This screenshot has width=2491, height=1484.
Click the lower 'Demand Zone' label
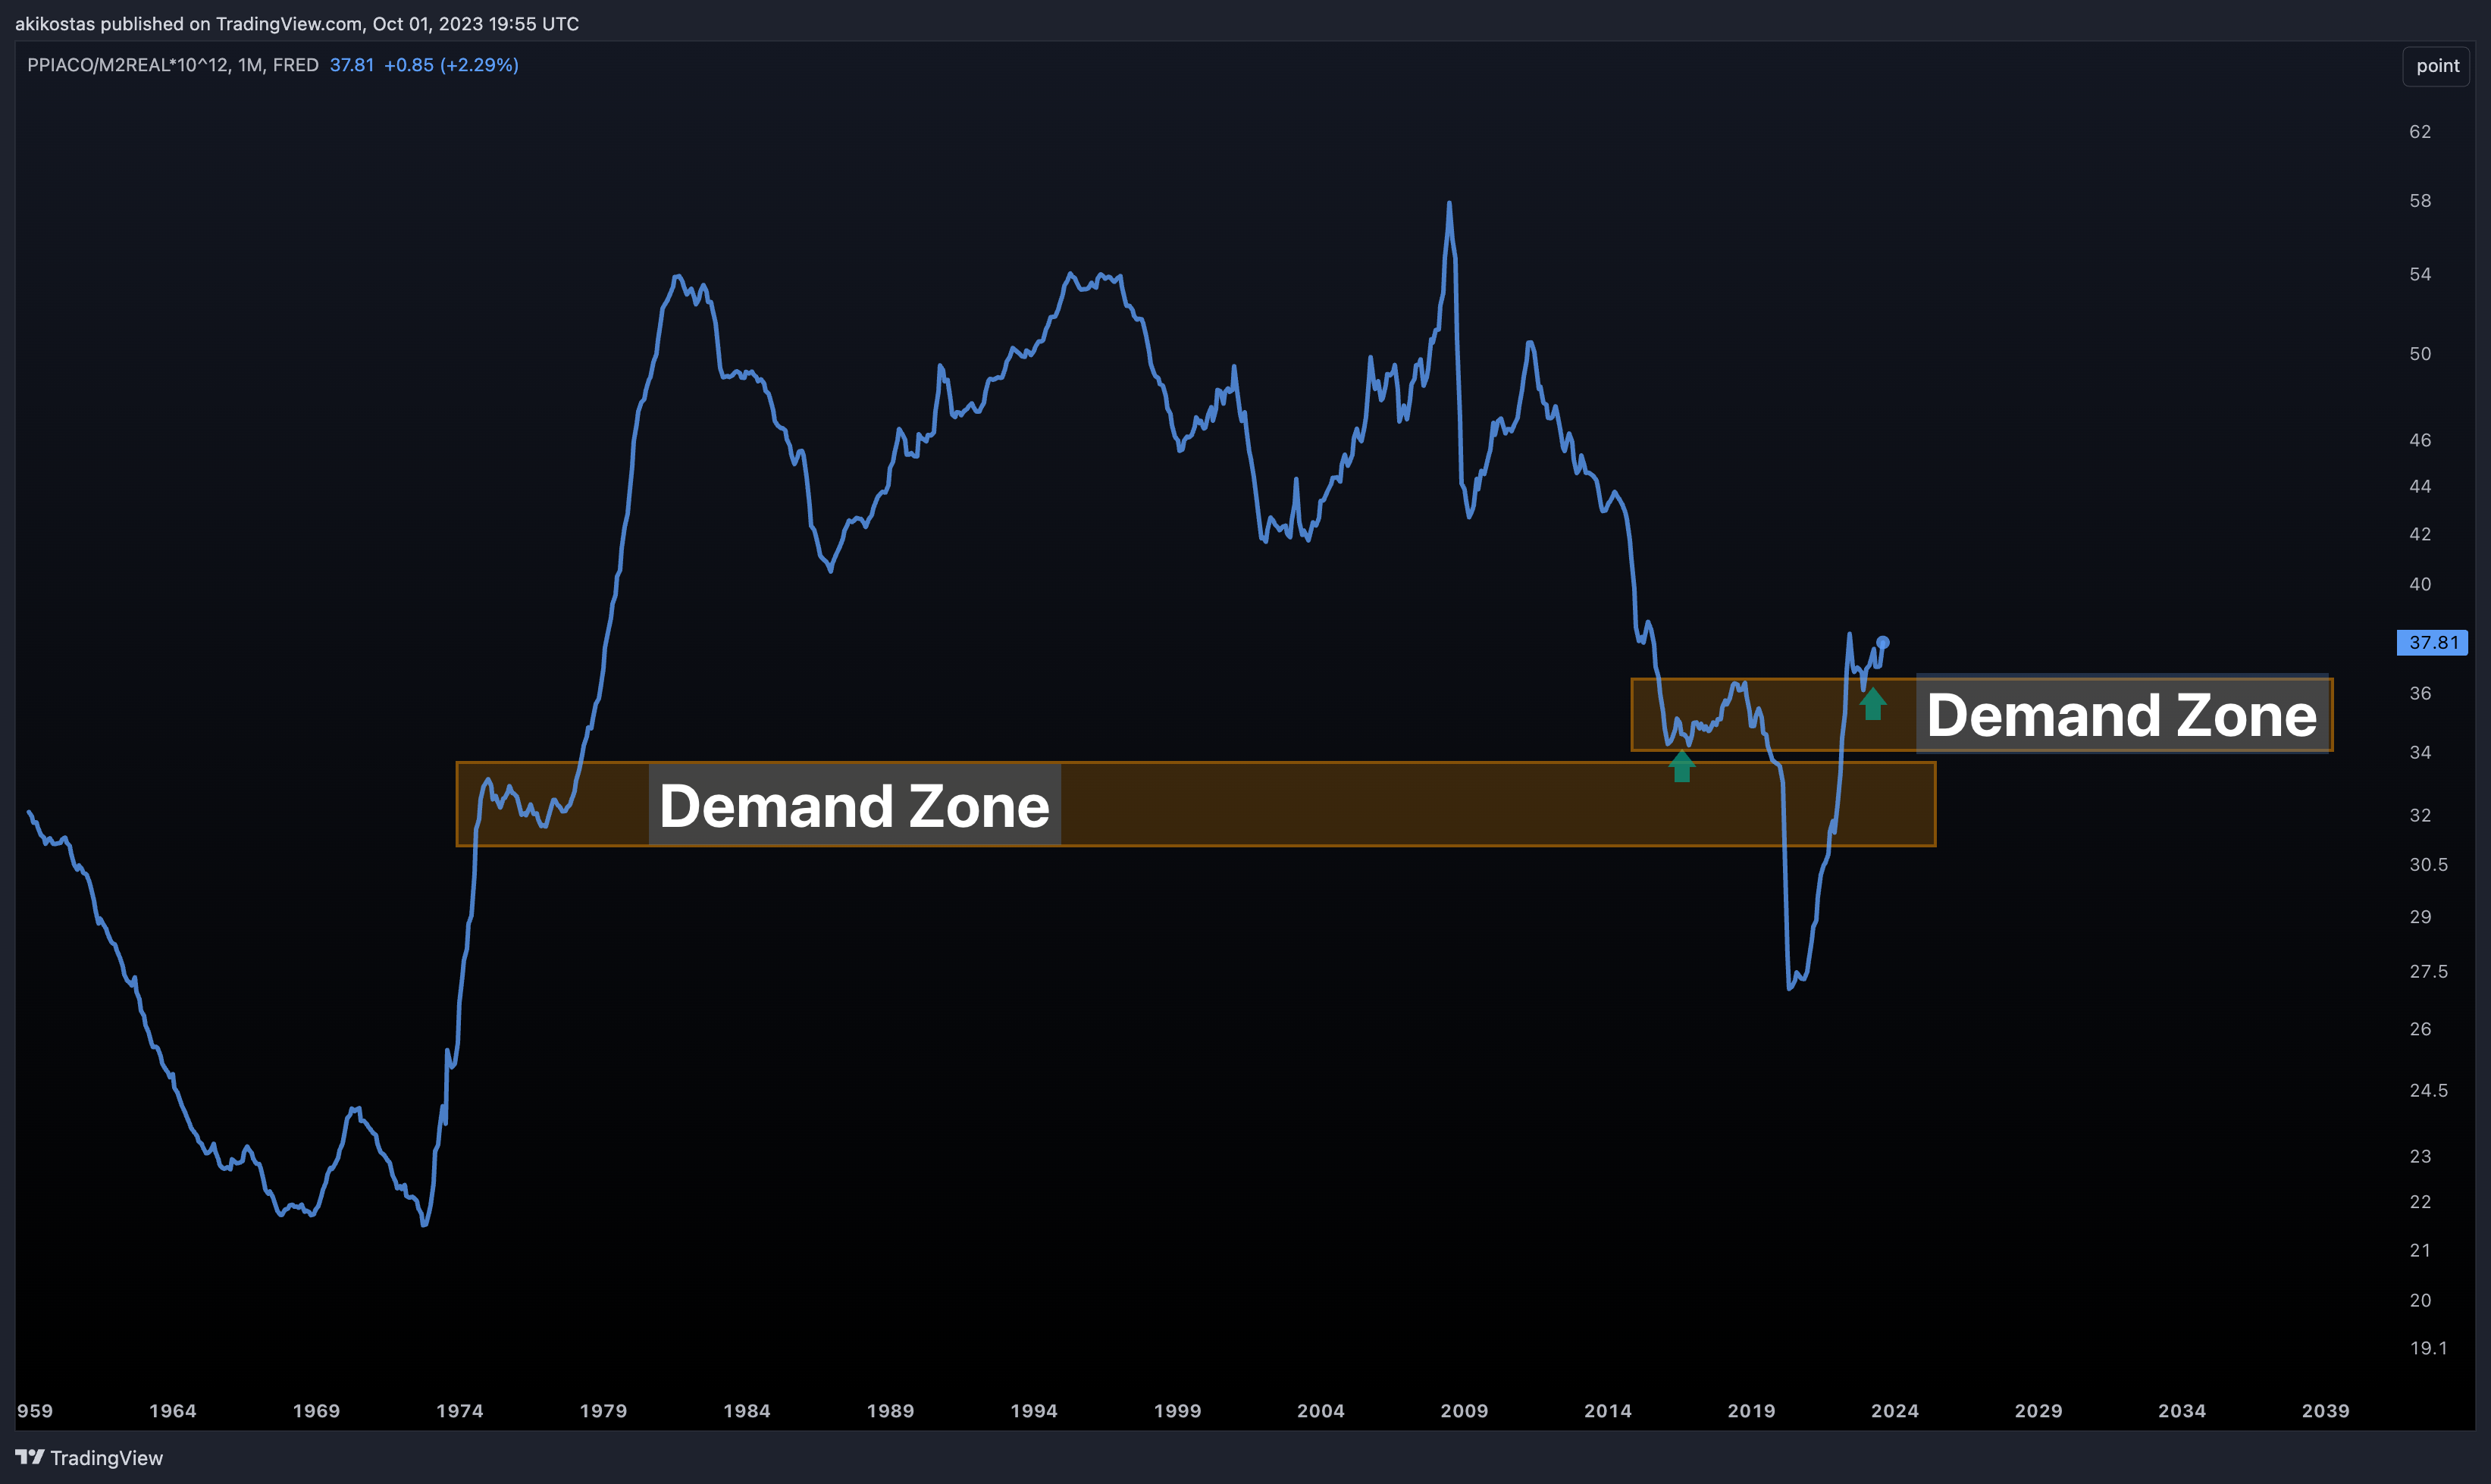(x=855, y=805)
